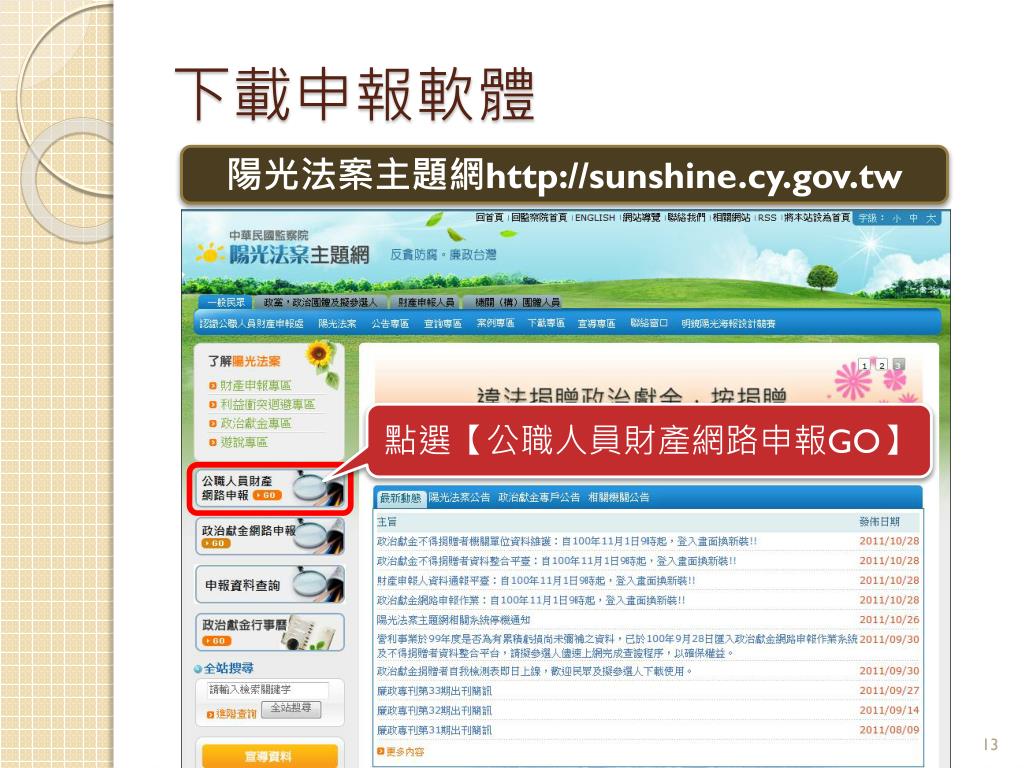
Task: Select the 一般民眾 audience tab
Action: coord(226,302)
